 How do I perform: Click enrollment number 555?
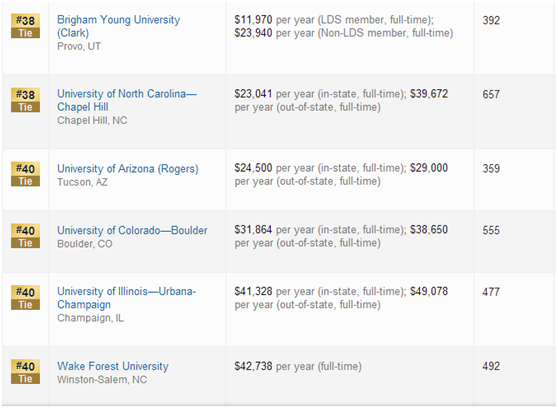(x=491, y=230)
